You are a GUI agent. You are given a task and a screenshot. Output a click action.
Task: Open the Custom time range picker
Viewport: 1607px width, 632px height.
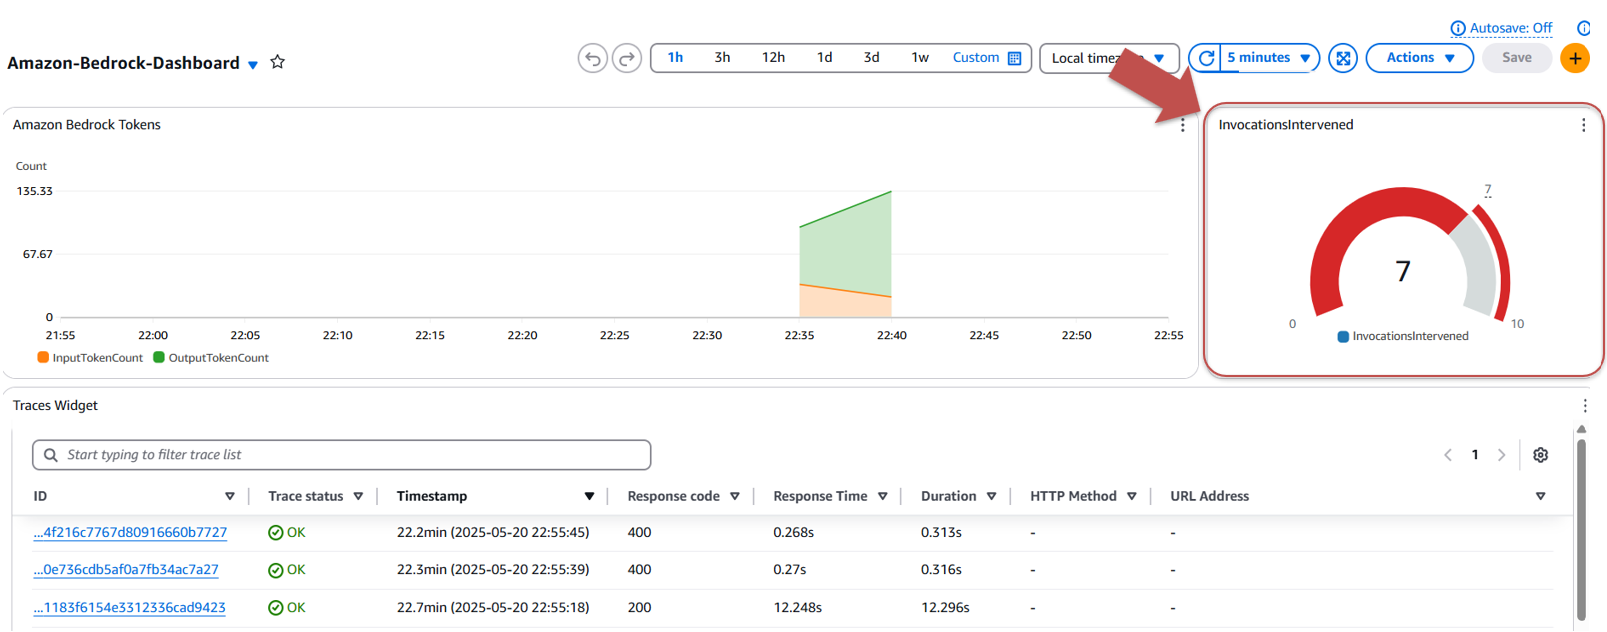click(x=987, y=58)
